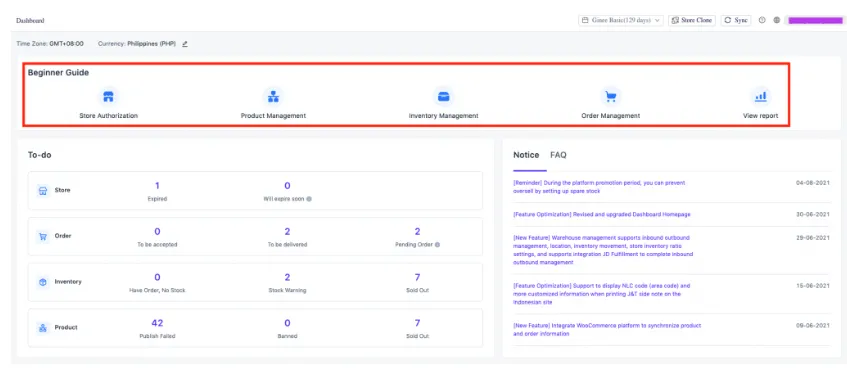Click the Inventory box icon in To-do
Screen dimensions: 847x368
coord(43,282)
